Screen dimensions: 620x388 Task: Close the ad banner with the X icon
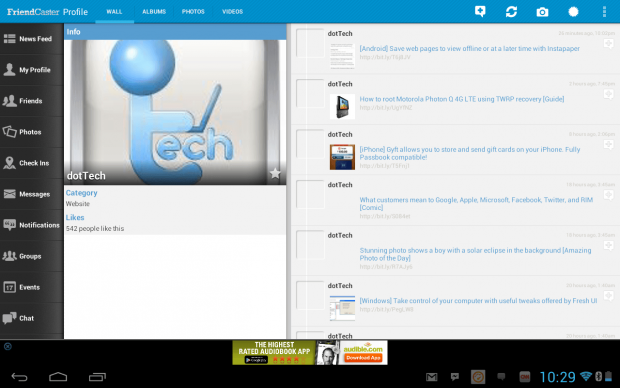coord(8,346)
